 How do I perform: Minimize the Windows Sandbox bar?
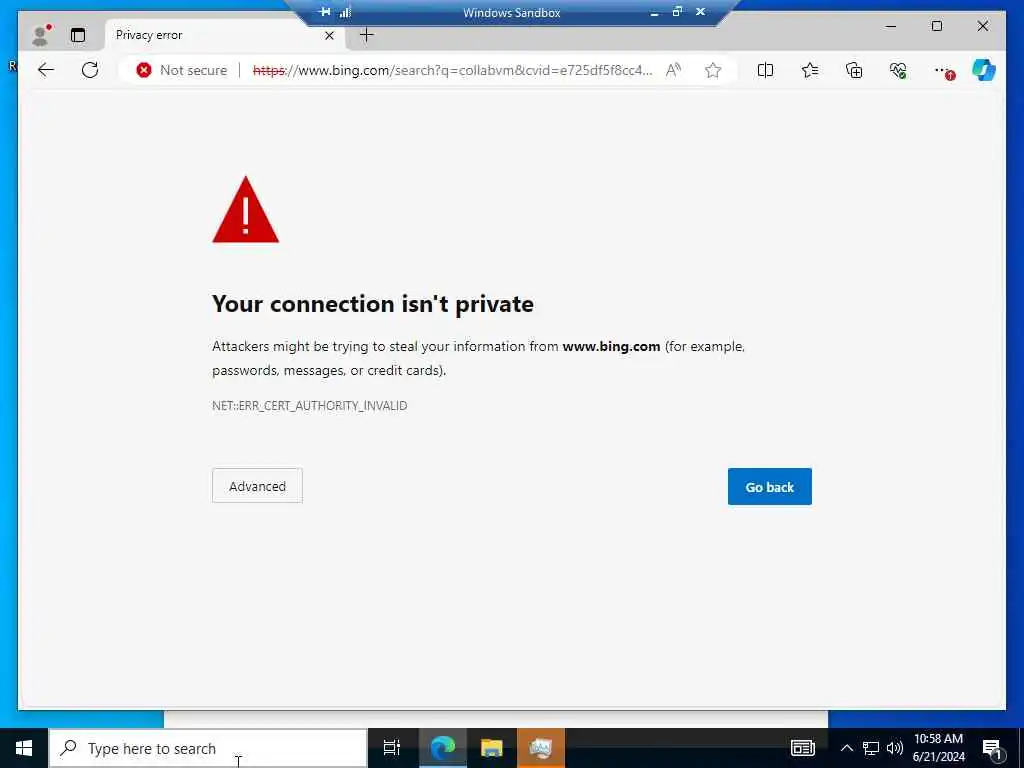pyautogui.click(x=654, y=12)
